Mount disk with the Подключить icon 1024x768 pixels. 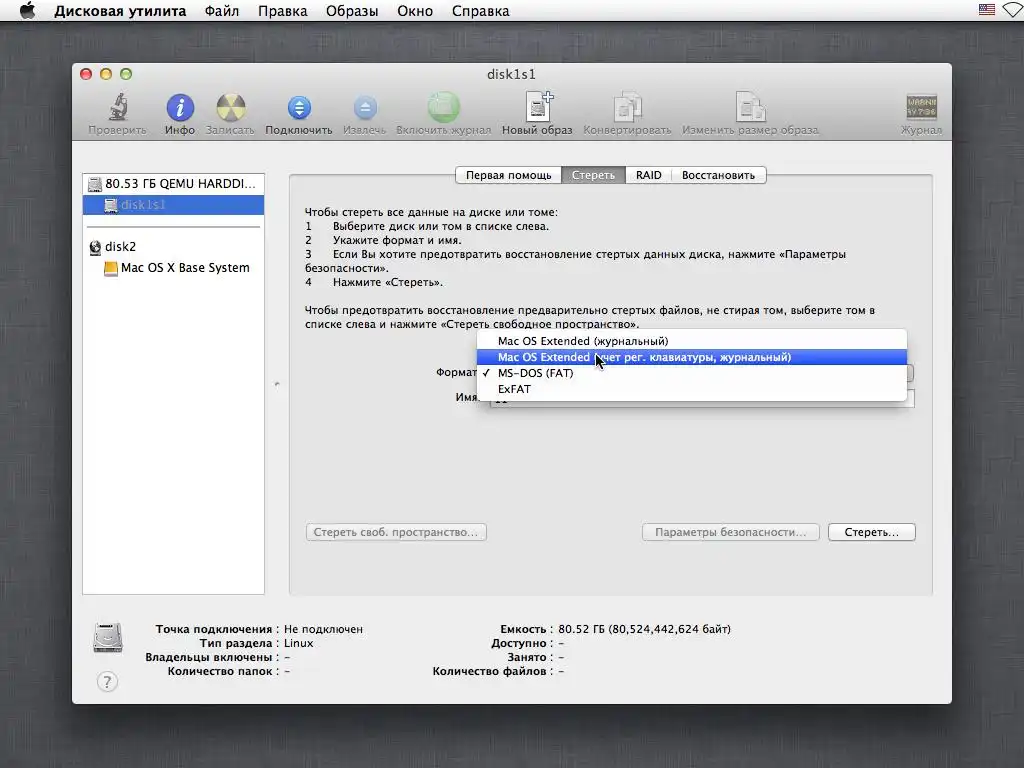click(299, 108)
